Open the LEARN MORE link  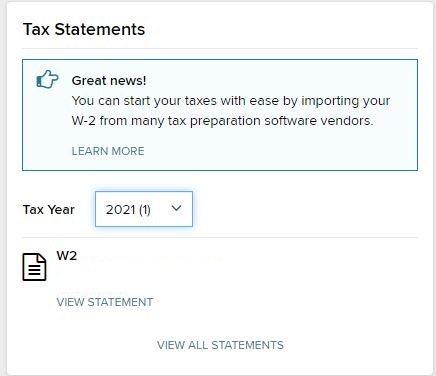108,151
